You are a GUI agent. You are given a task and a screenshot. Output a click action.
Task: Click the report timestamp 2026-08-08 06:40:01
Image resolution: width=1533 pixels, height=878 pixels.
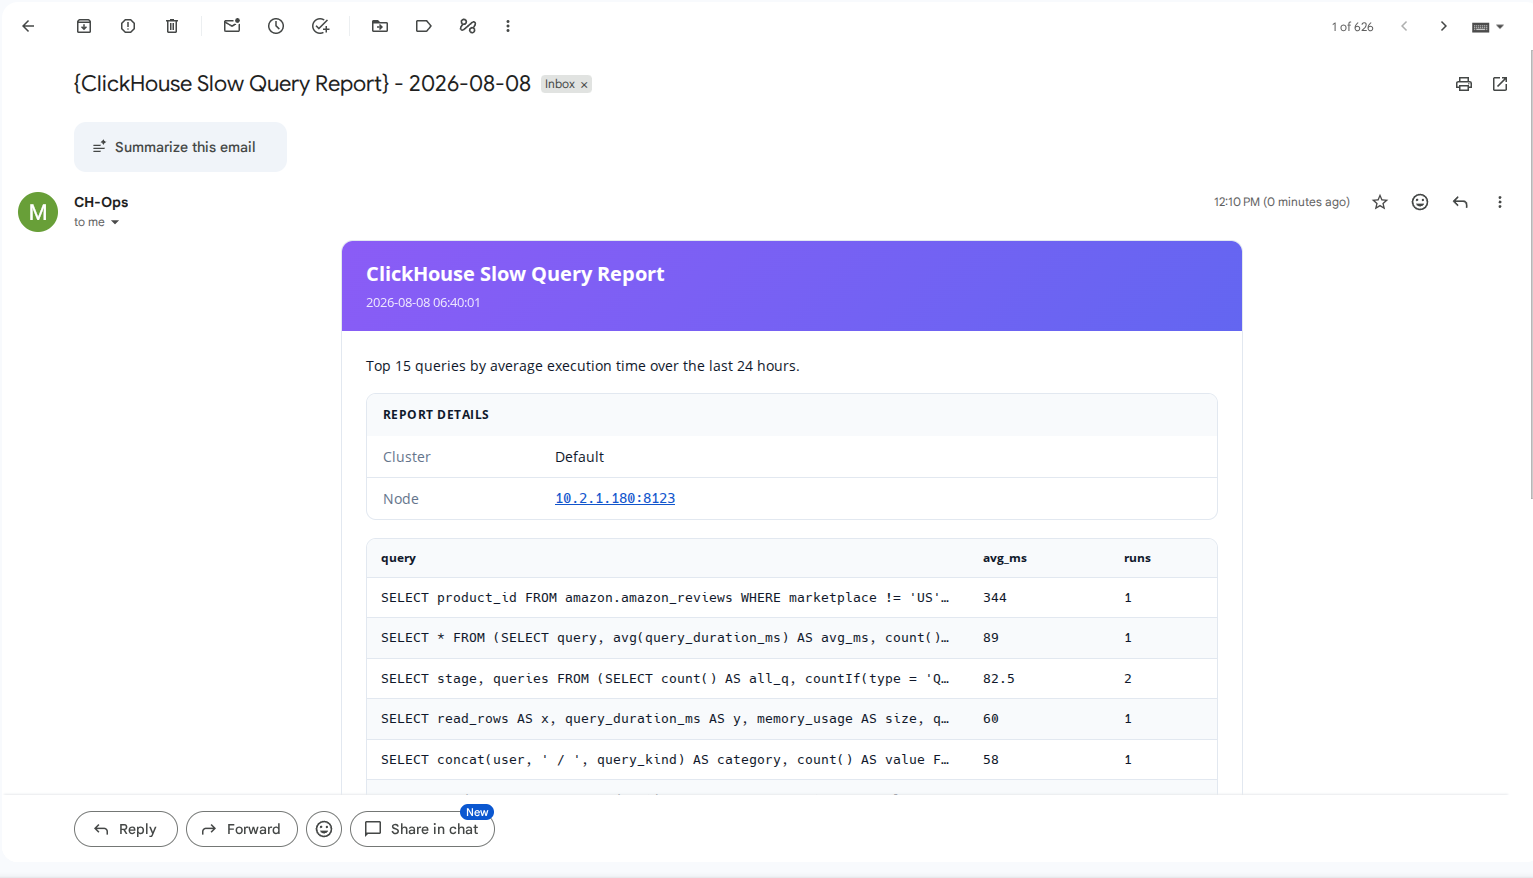click(423, 303)
